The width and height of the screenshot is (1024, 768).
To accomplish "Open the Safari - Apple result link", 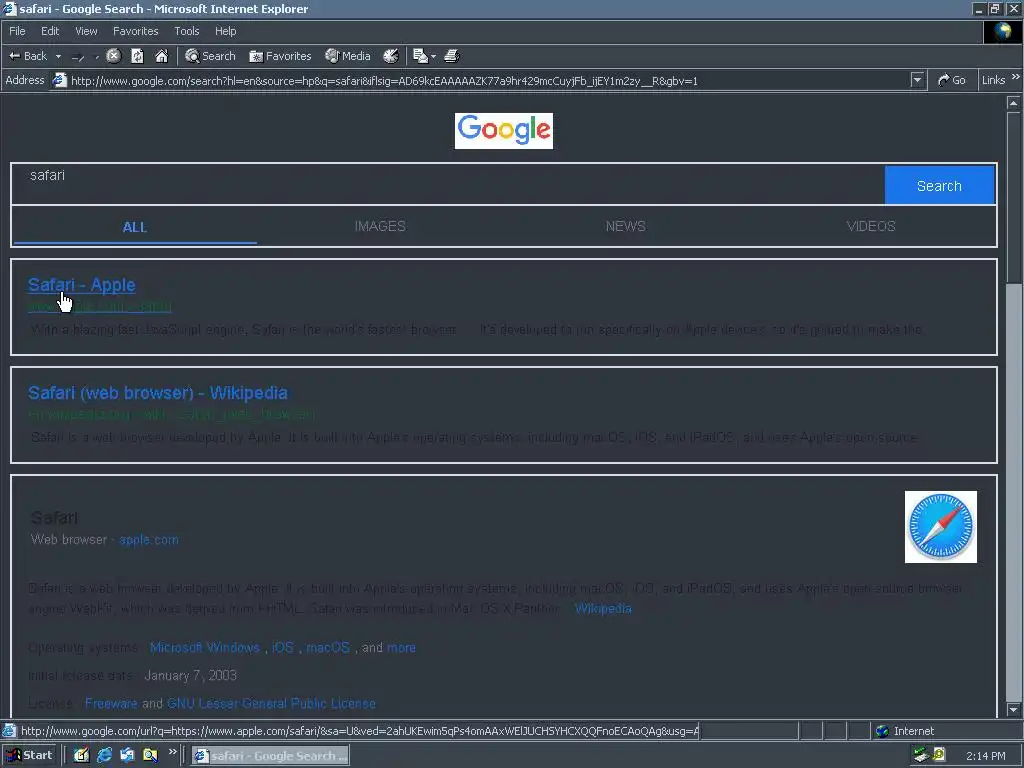I will click(x=82, y=285).
